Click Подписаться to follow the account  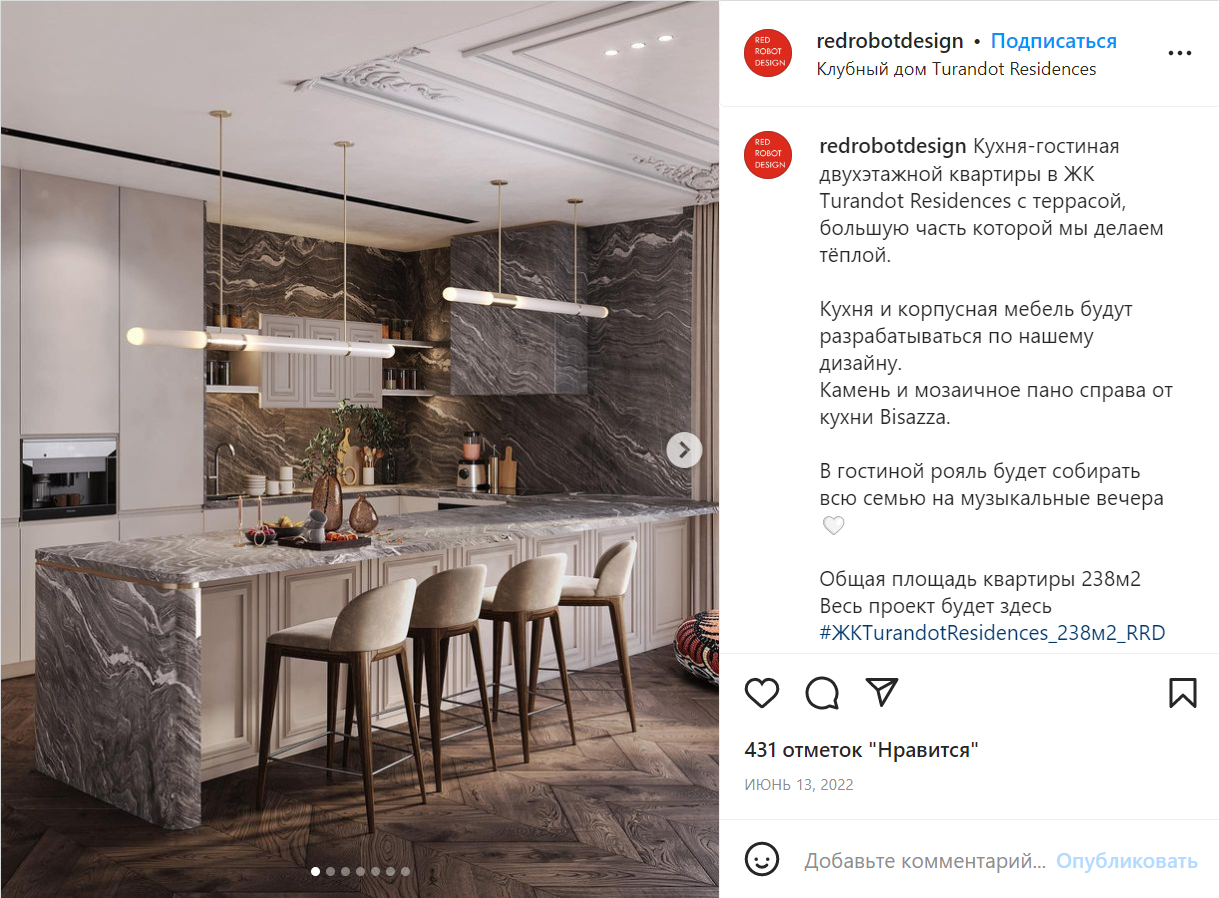pyautogui.click(x=1054, y=41)
